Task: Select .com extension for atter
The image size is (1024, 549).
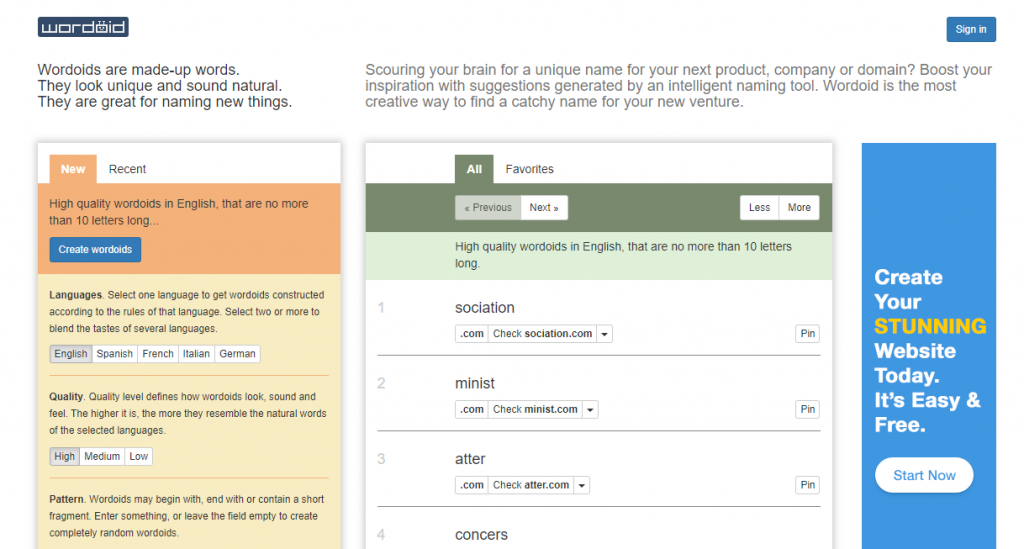Action: pyautogui.click(x=472, y=485)
